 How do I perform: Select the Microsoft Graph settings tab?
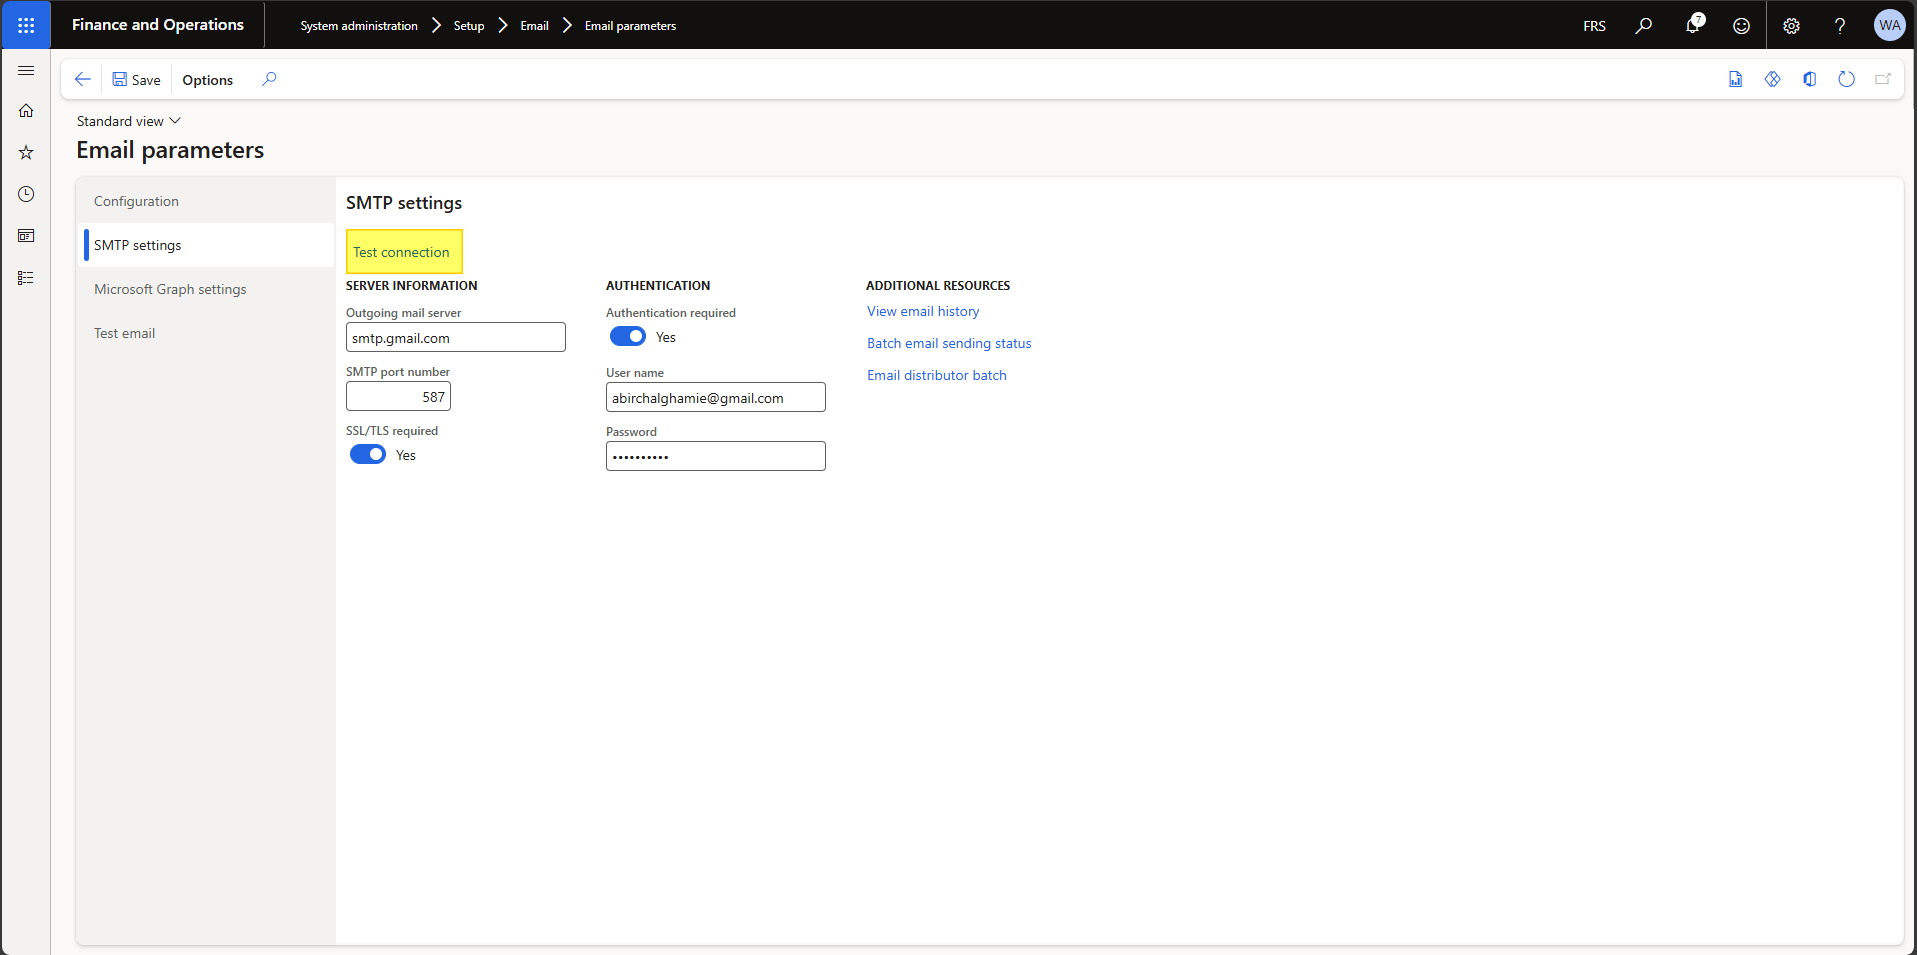pyautogui.click(x=206, y=289)
